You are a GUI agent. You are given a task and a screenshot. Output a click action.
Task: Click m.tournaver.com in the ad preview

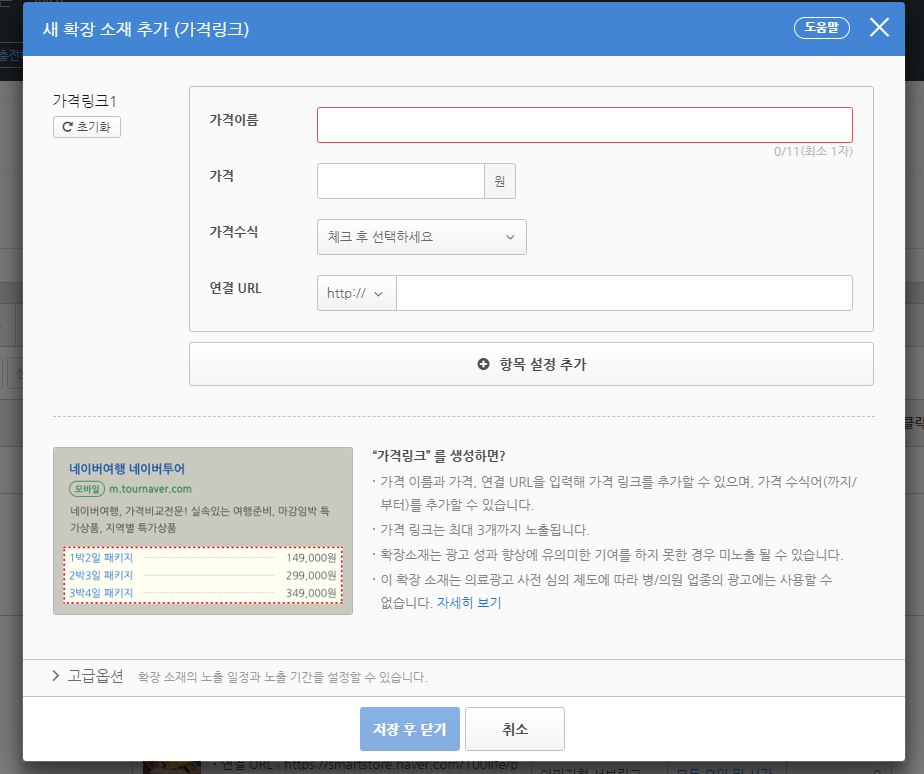[x=150, y=489]
